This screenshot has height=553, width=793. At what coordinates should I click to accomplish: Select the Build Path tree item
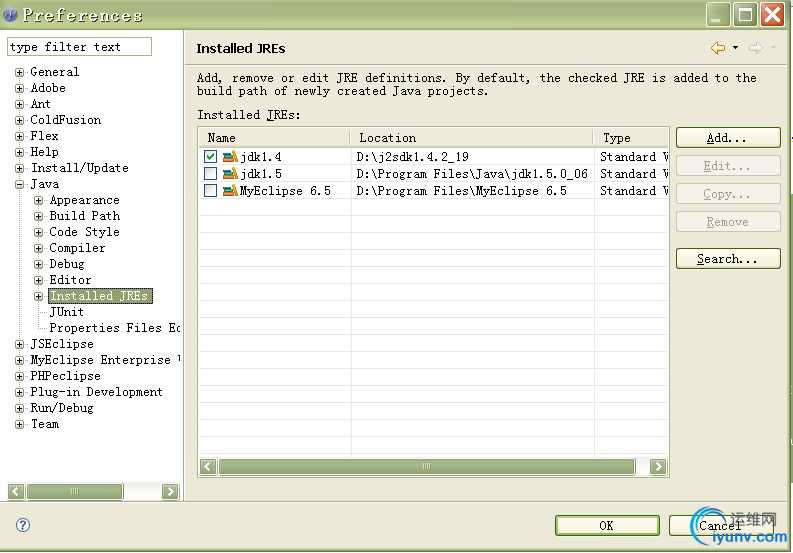85,216
